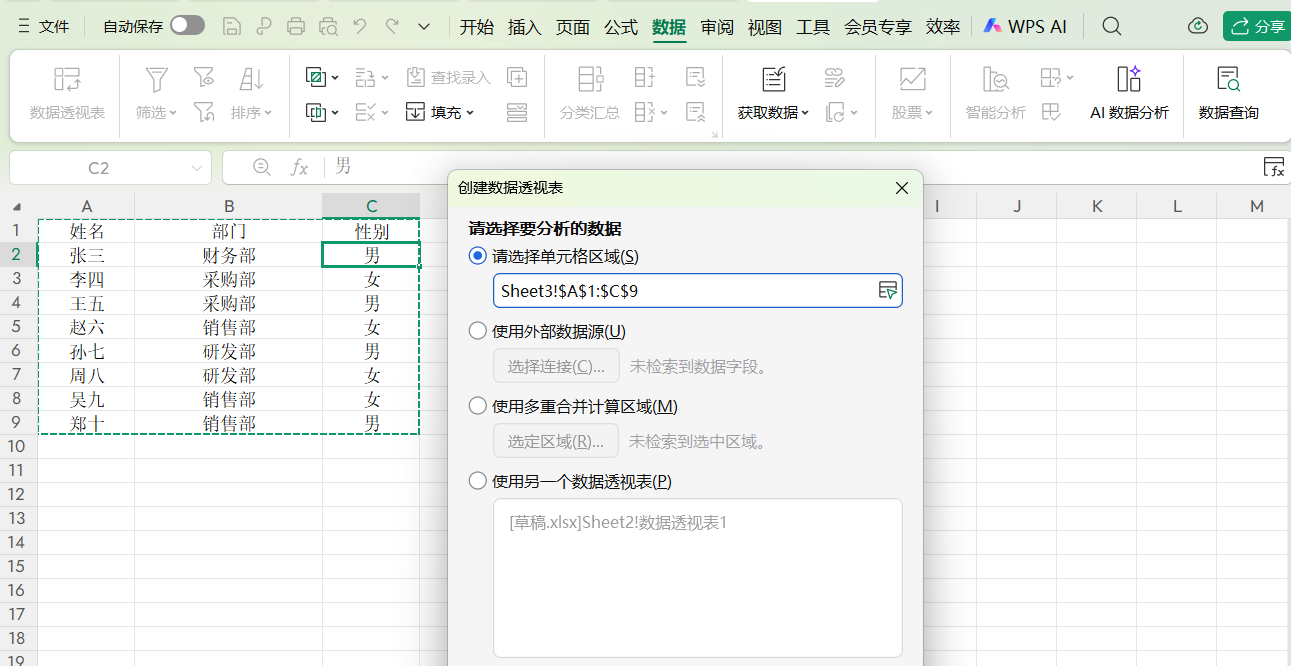The image size is (1291, 666).
Task: Open the 文件 menu
Action: pos(44,27)
